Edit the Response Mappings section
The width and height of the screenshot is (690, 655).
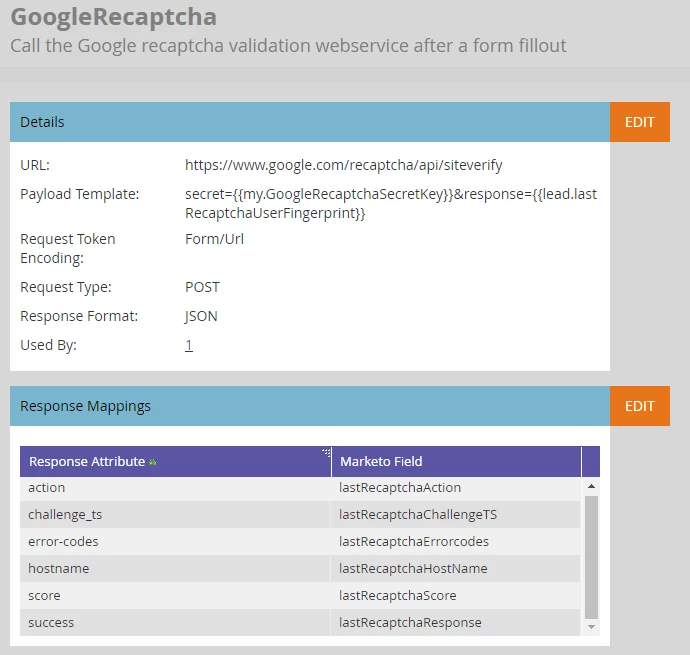pyautogui.click(x=639, y=406)
